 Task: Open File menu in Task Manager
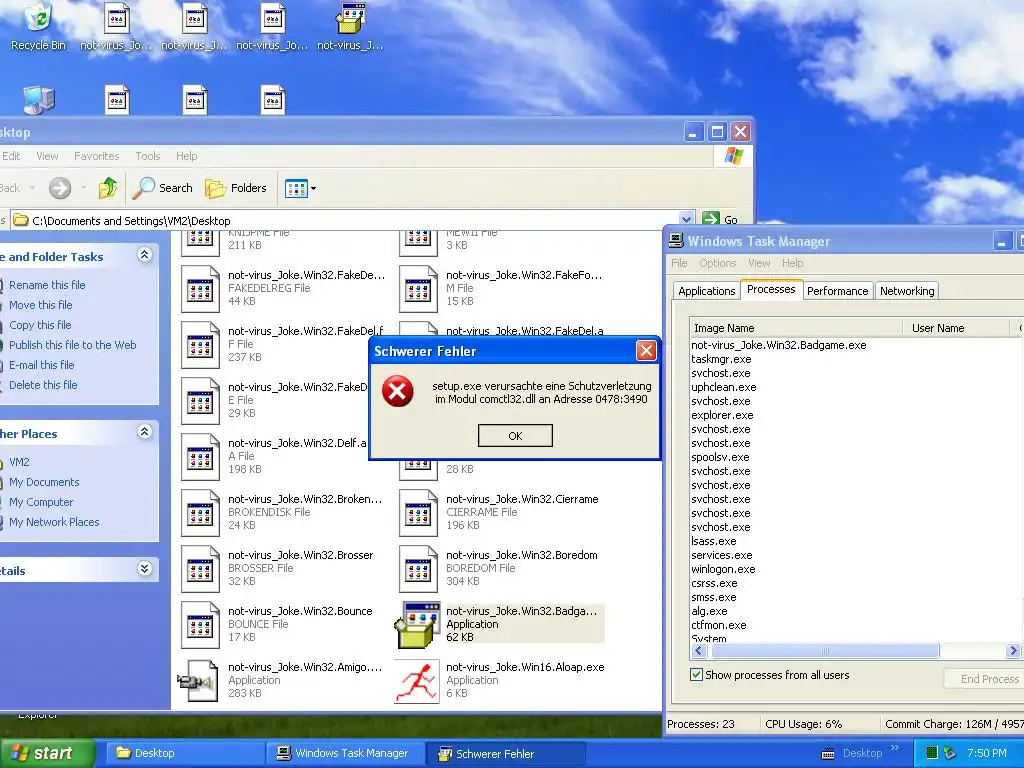point(679,263)
